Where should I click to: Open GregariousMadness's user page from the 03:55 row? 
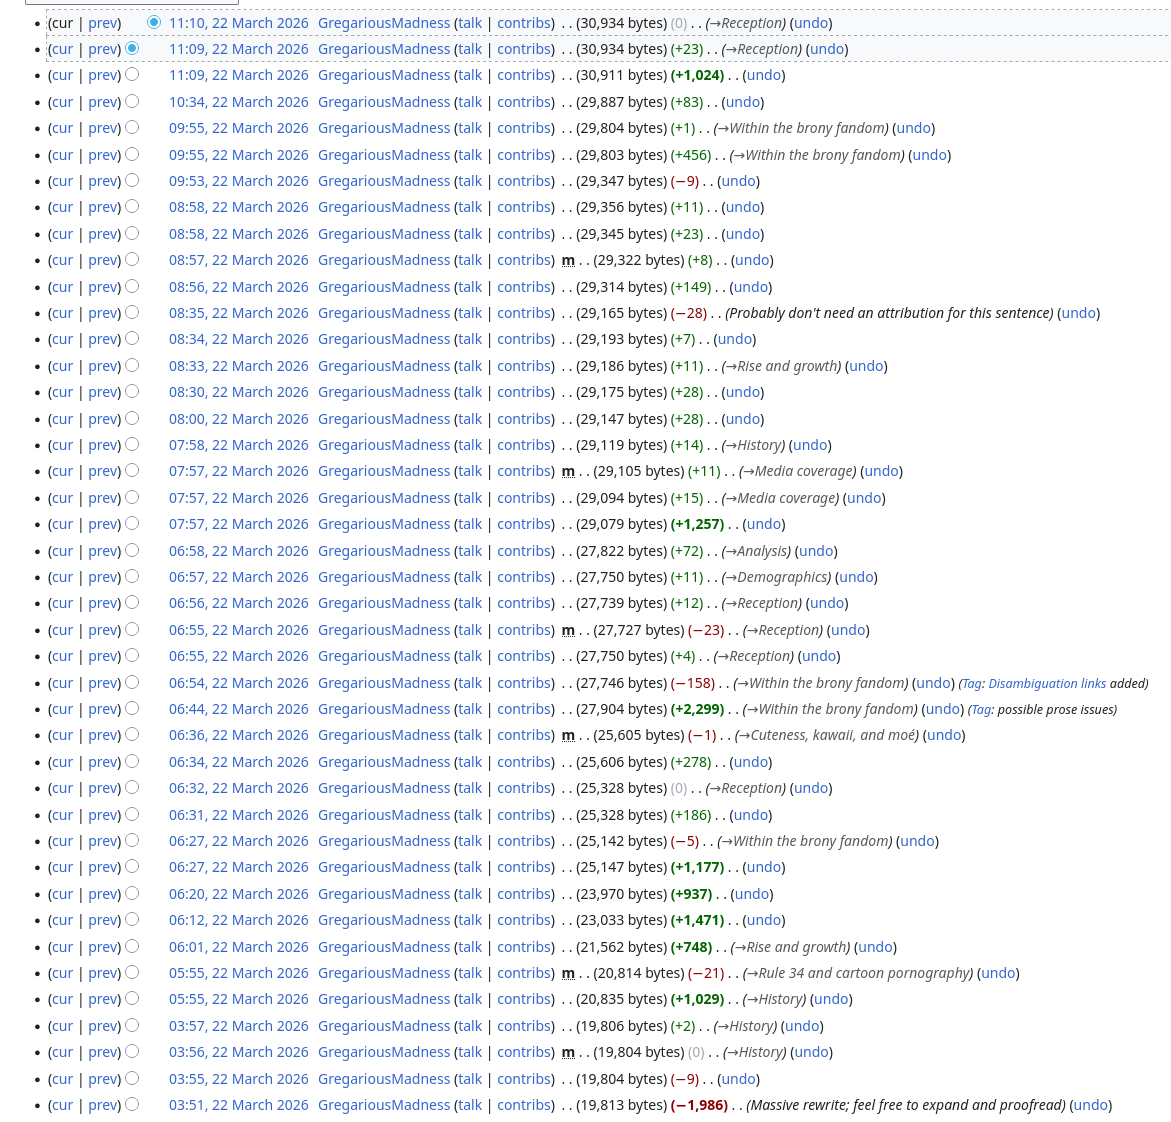click(384, 1079)
